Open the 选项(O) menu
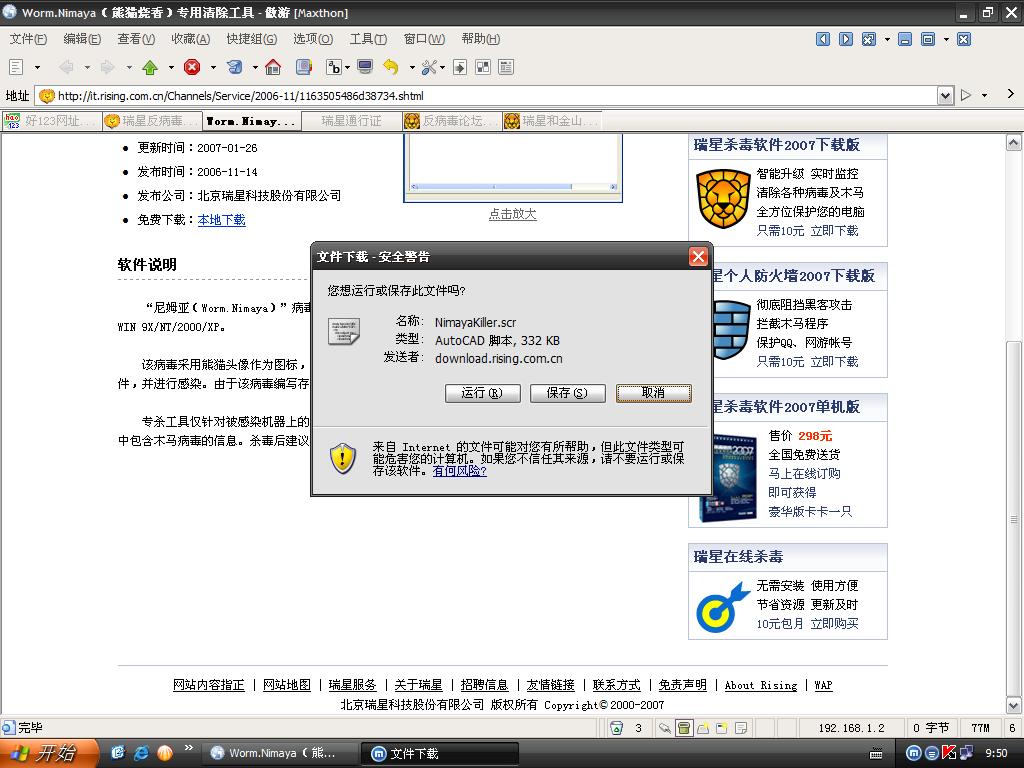 click(x=313, y=39)
